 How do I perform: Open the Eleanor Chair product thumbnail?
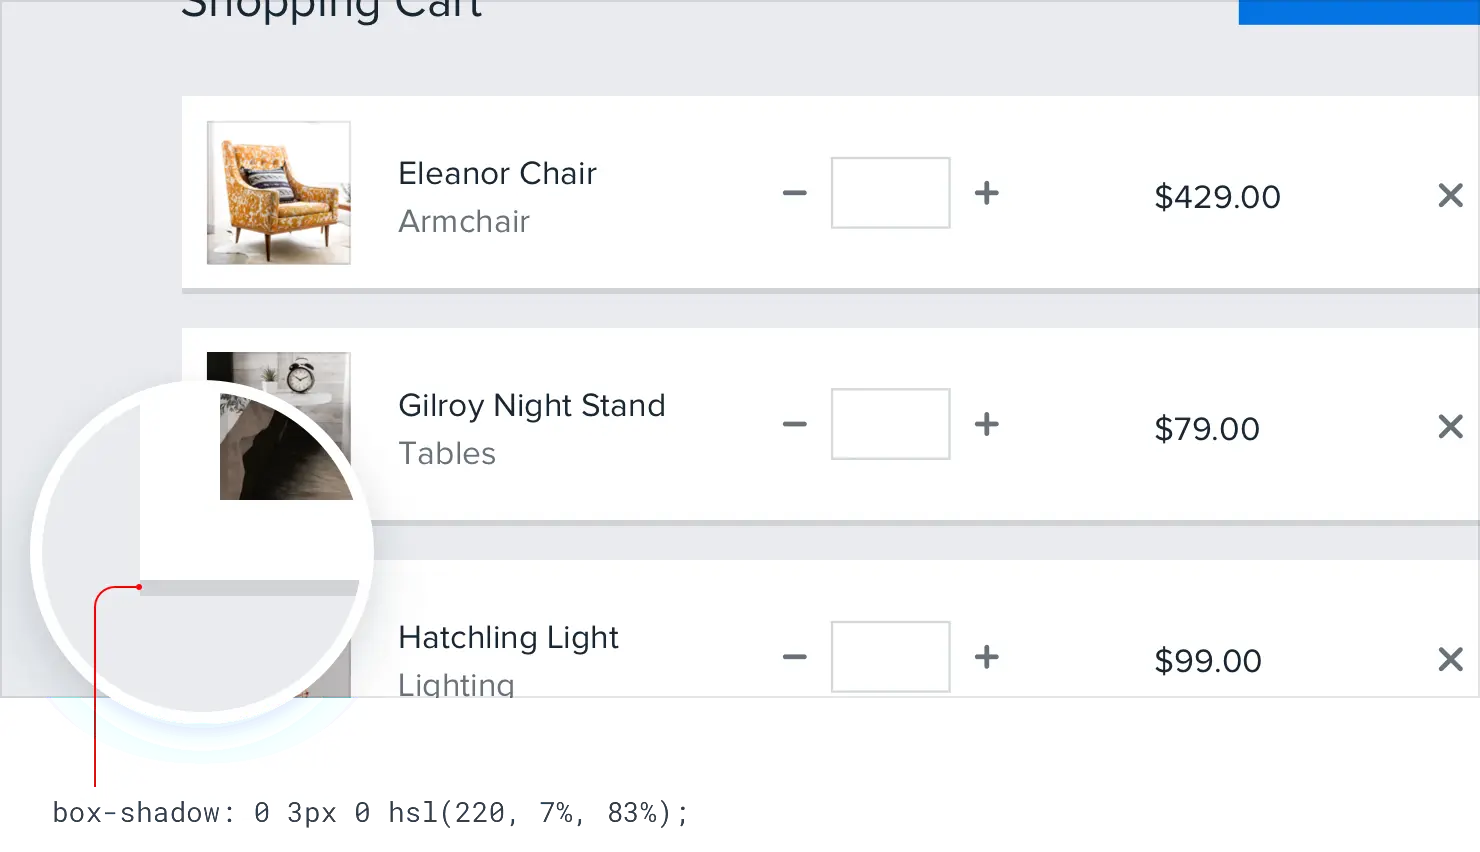pos(278,193)
